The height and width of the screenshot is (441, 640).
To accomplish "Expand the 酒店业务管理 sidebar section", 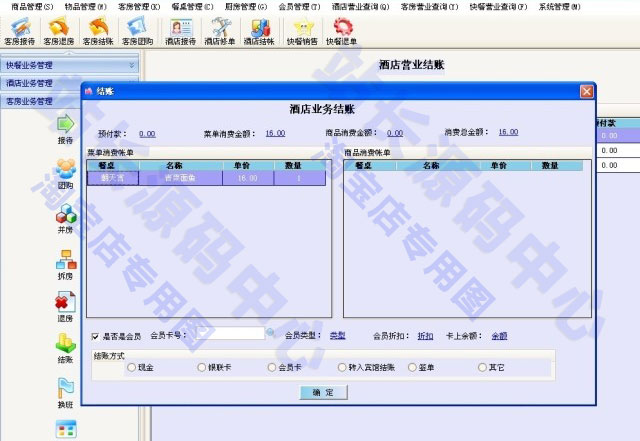I will 40,83.
